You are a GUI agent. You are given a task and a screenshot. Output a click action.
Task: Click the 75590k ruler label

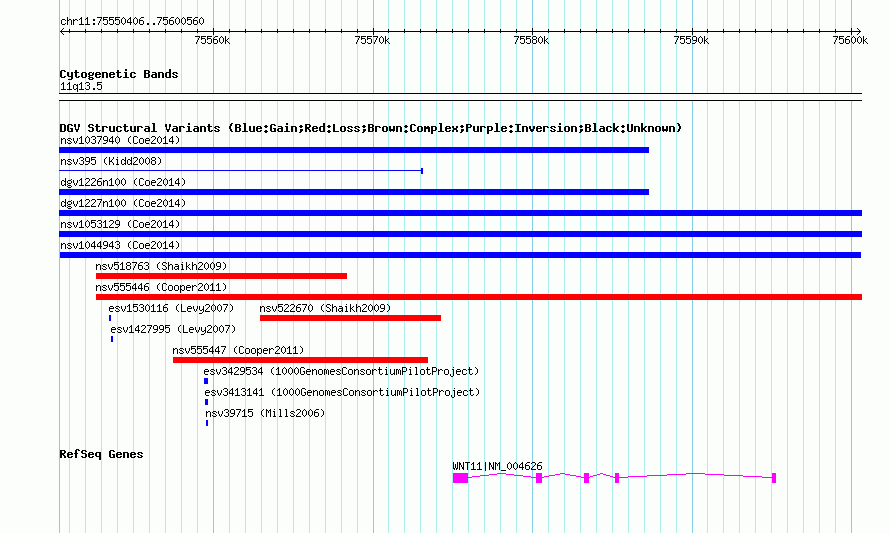pyautogui.click(x=691, y=40)
